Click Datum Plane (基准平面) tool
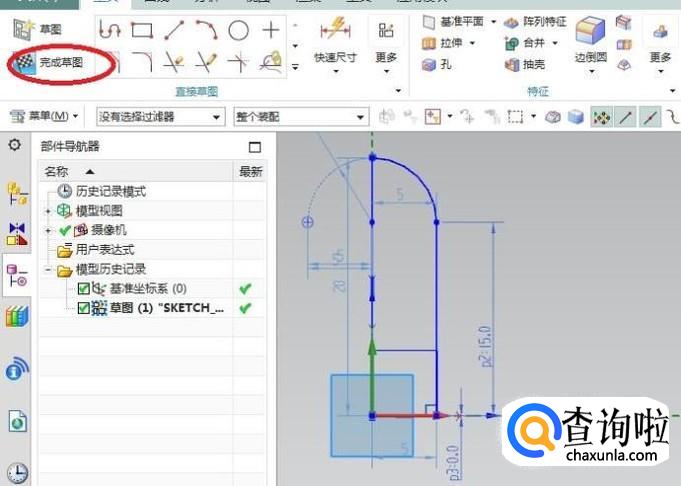This screenshot has height=486, width=681. click(x=454, y=22)
